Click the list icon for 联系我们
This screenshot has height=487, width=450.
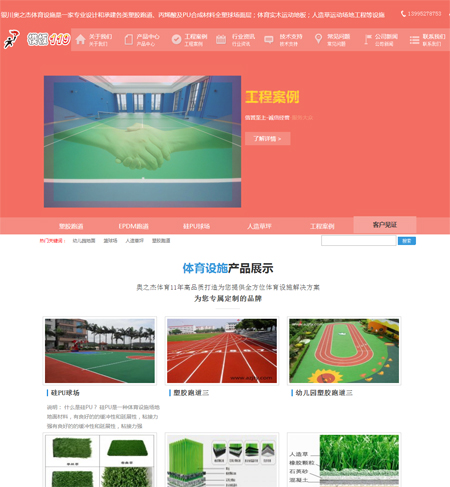(414, 40)
